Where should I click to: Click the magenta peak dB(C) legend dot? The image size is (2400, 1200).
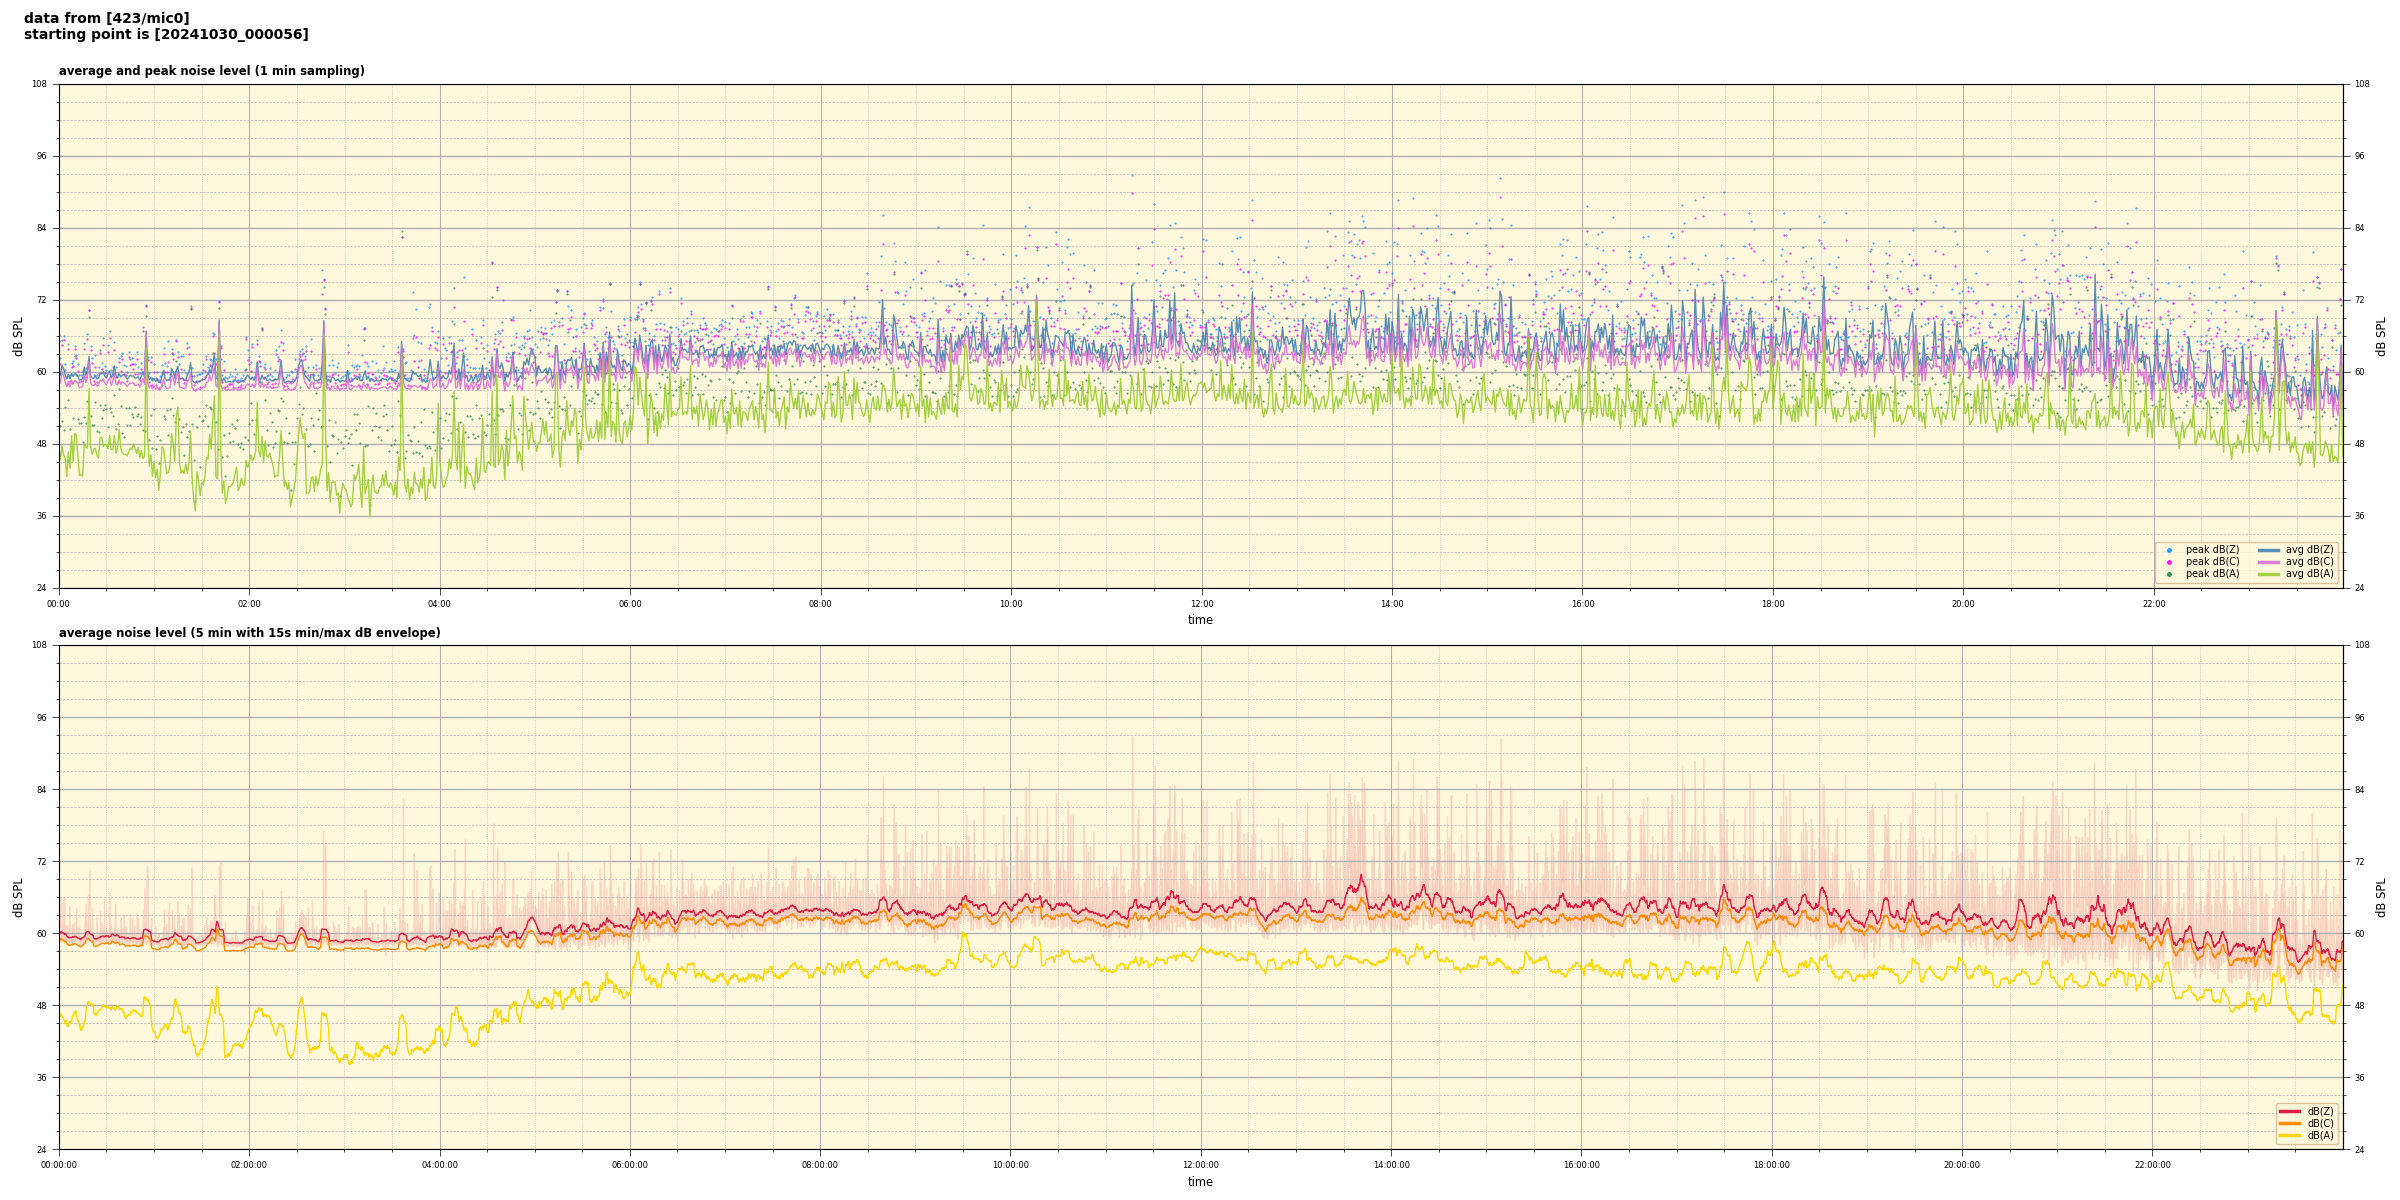tap(2169, 562)
